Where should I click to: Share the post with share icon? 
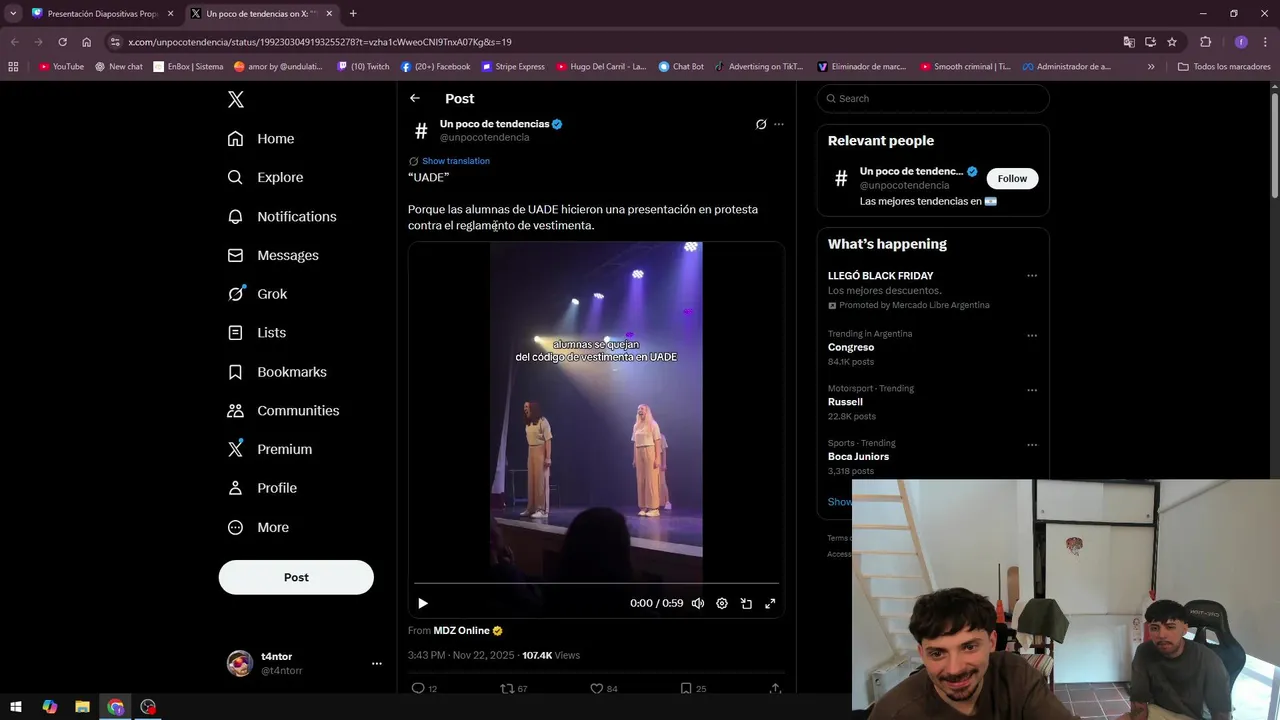point(775,688)
